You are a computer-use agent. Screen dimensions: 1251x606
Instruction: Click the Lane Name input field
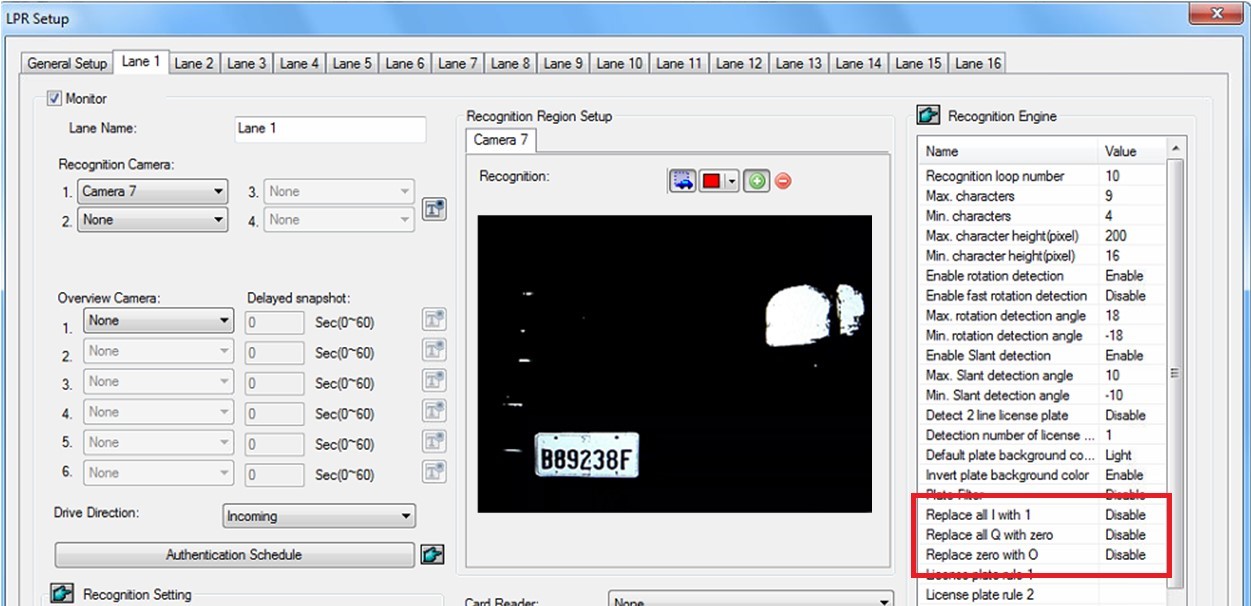tap(329, 129)
